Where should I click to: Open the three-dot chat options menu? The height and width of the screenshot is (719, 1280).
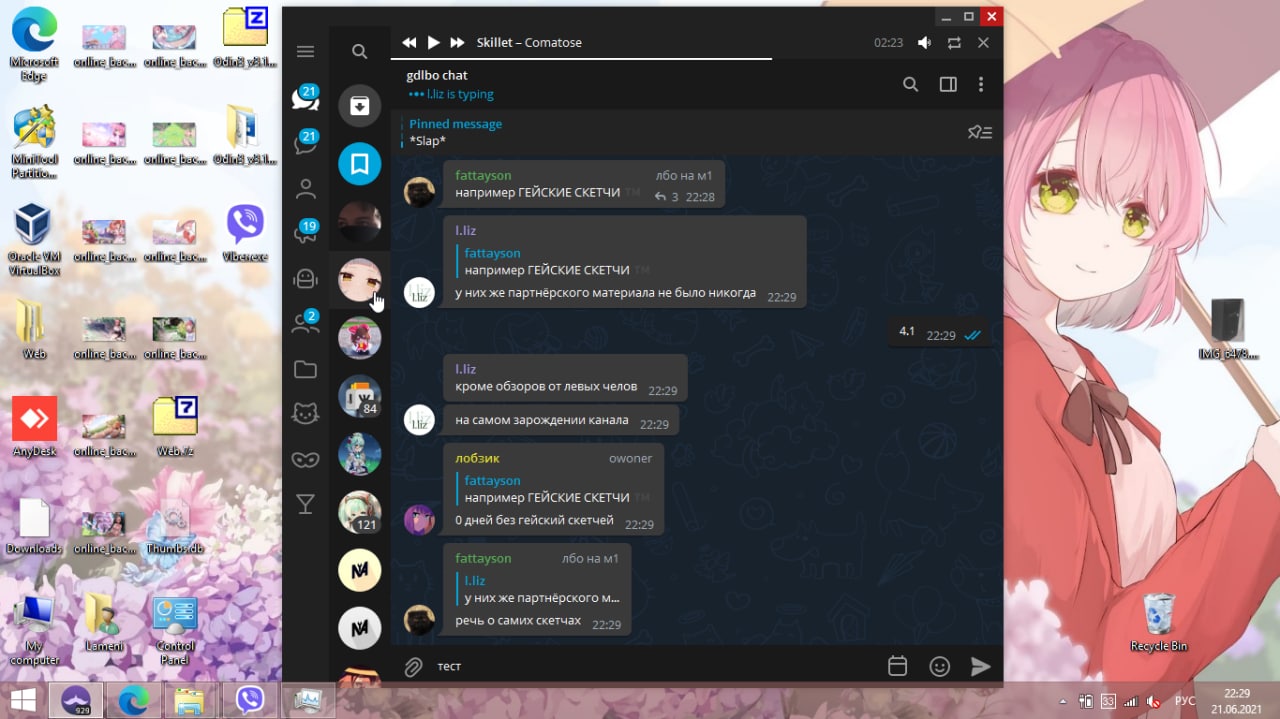point(981,85)
